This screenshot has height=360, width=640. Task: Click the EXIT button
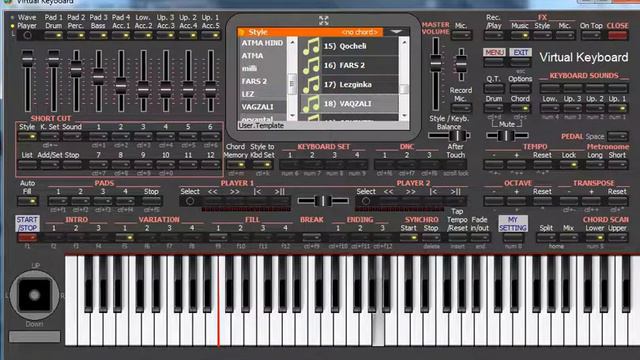(520, 52)
